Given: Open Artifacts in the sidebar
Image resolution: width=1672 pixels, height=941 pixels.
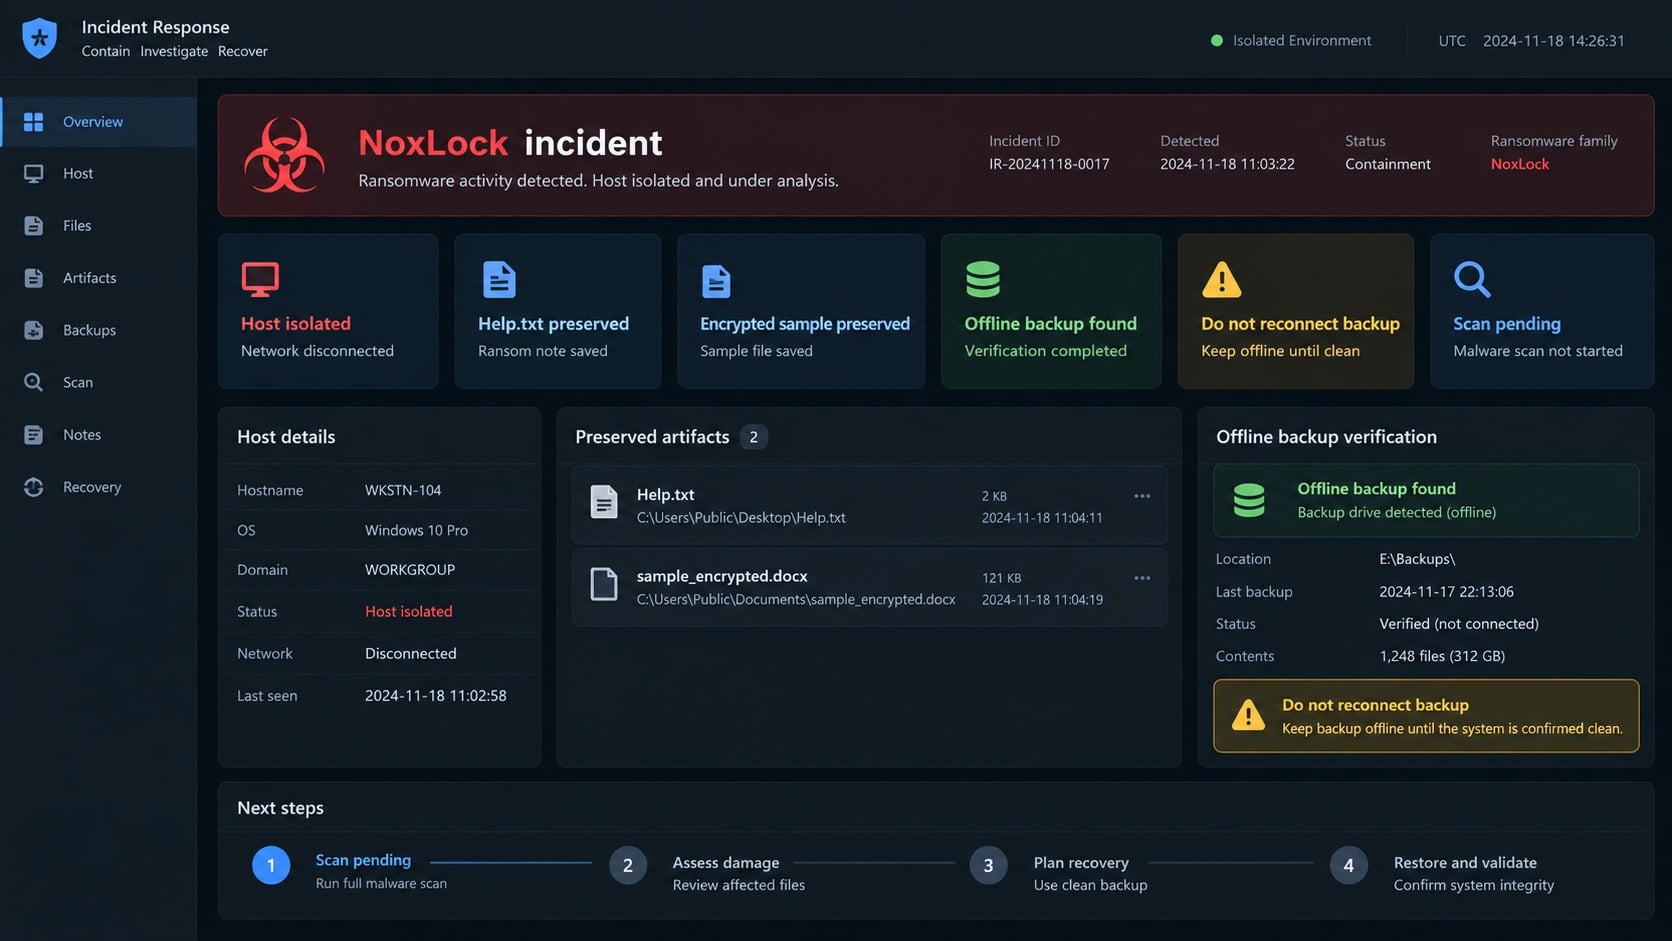Looking at the screenshot, I should (x=98, y=278).
